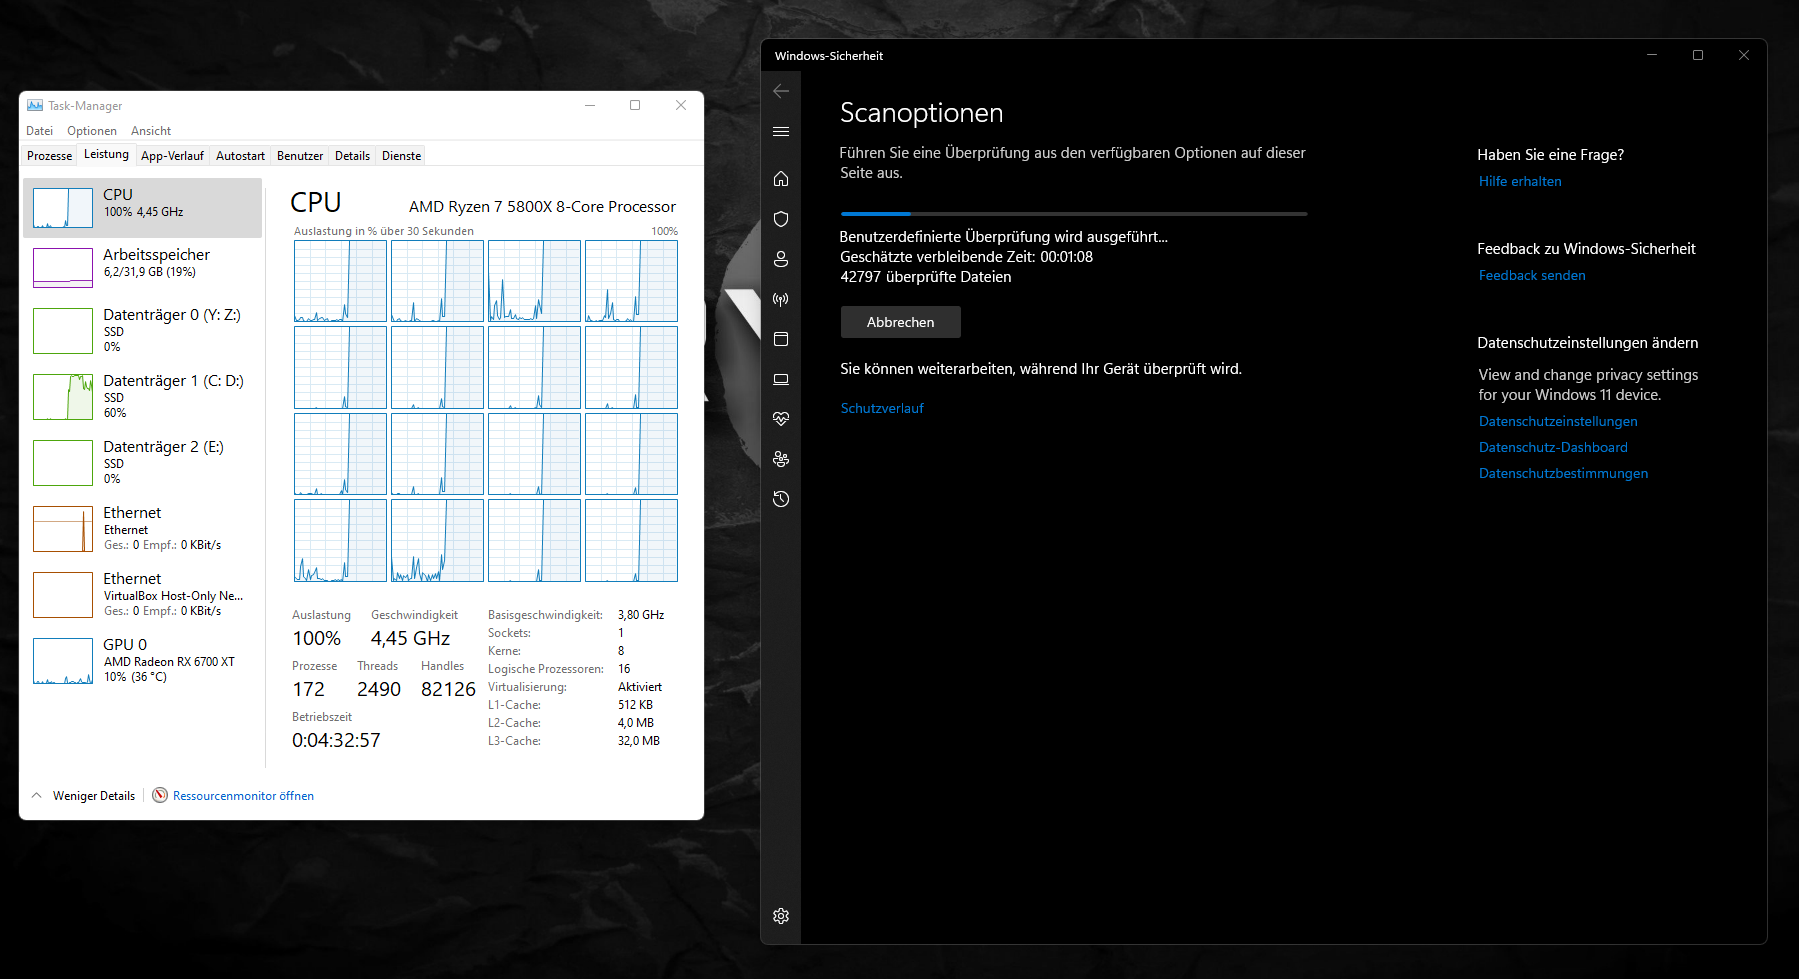Open the Schutzverlauf link
The width and height of the screenshot is (1799, 979).
(x=882, y=408)
